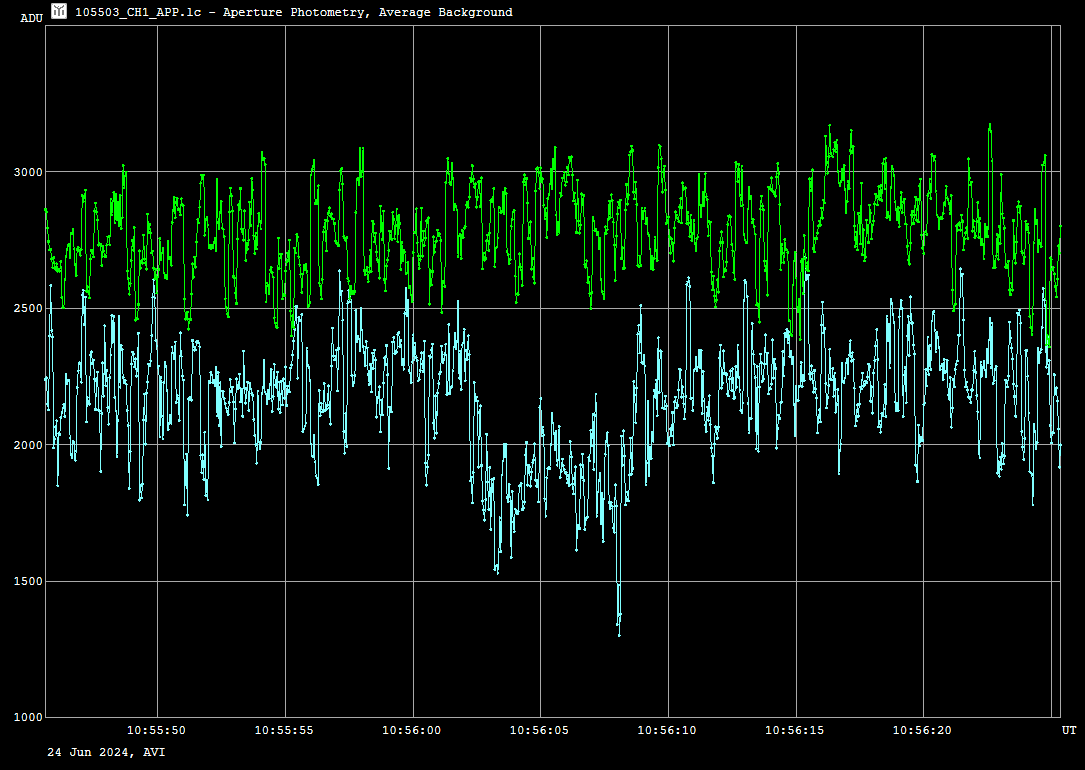1085x770 pixels.
Task: Click the '1500' y-axis label
Action: tap(28, 582)
